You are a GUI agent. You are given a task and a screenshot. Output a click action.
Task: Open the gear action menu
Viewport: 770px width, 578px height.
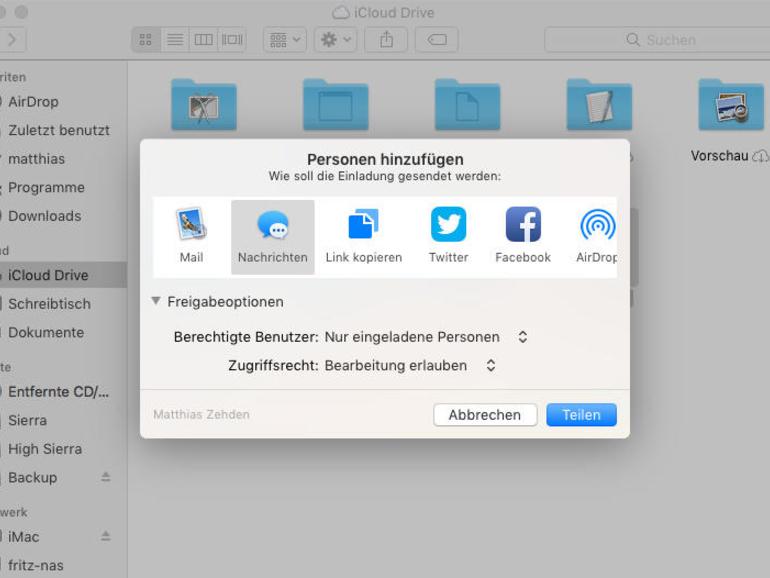point(336,40)
